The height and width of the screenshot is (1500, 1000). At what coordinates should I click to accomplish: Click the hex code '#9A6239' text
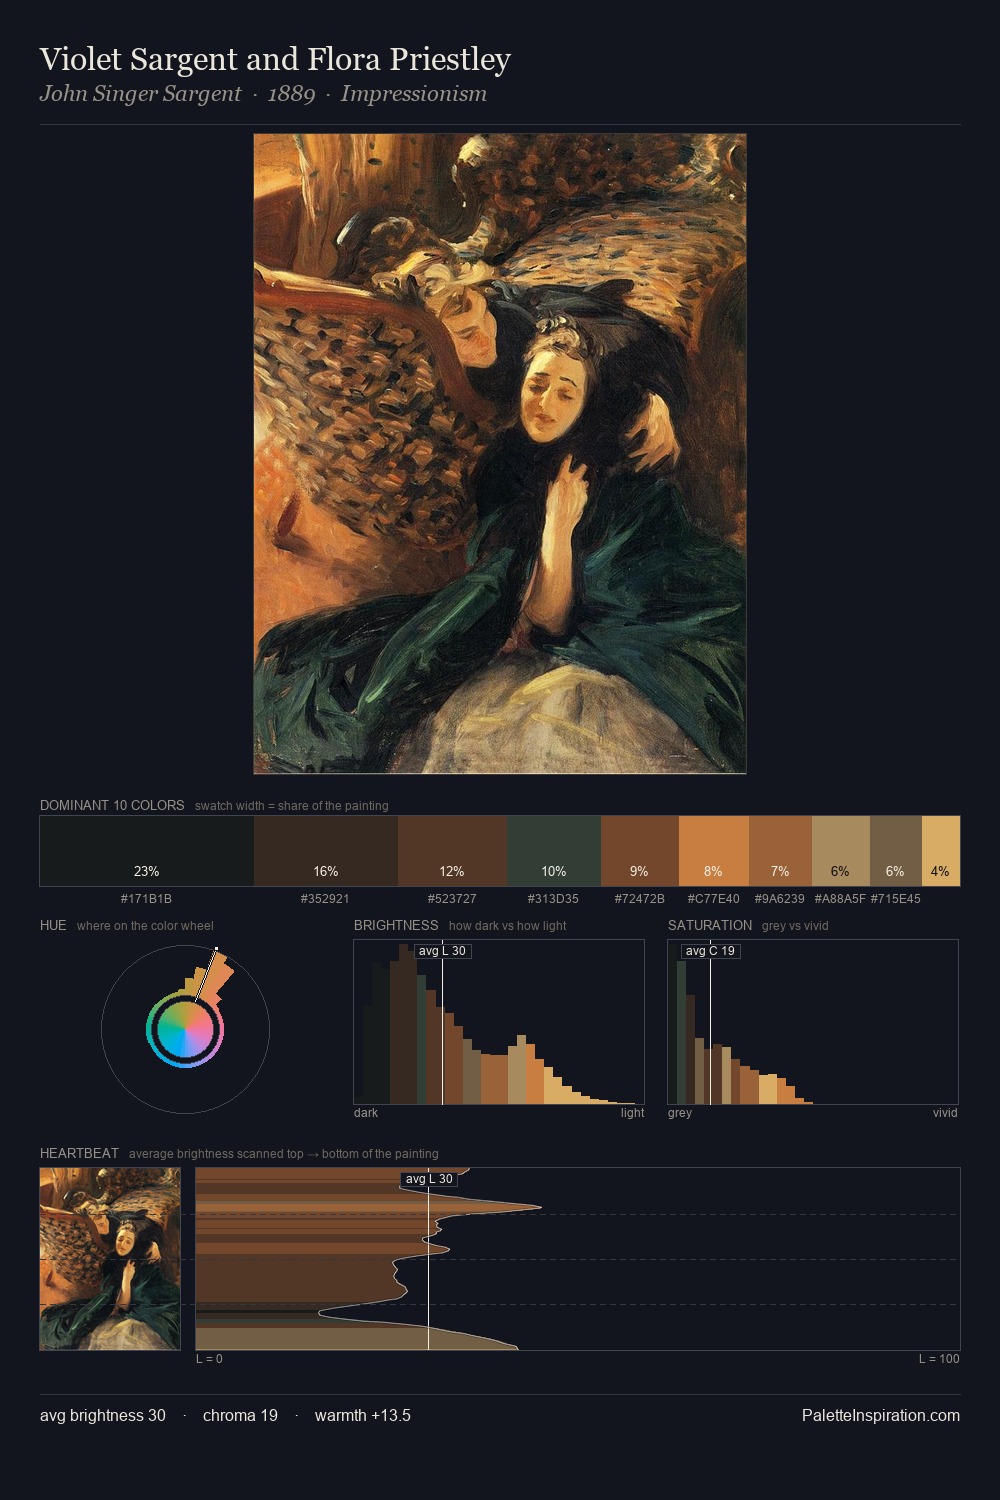click(x=780, y=899)
